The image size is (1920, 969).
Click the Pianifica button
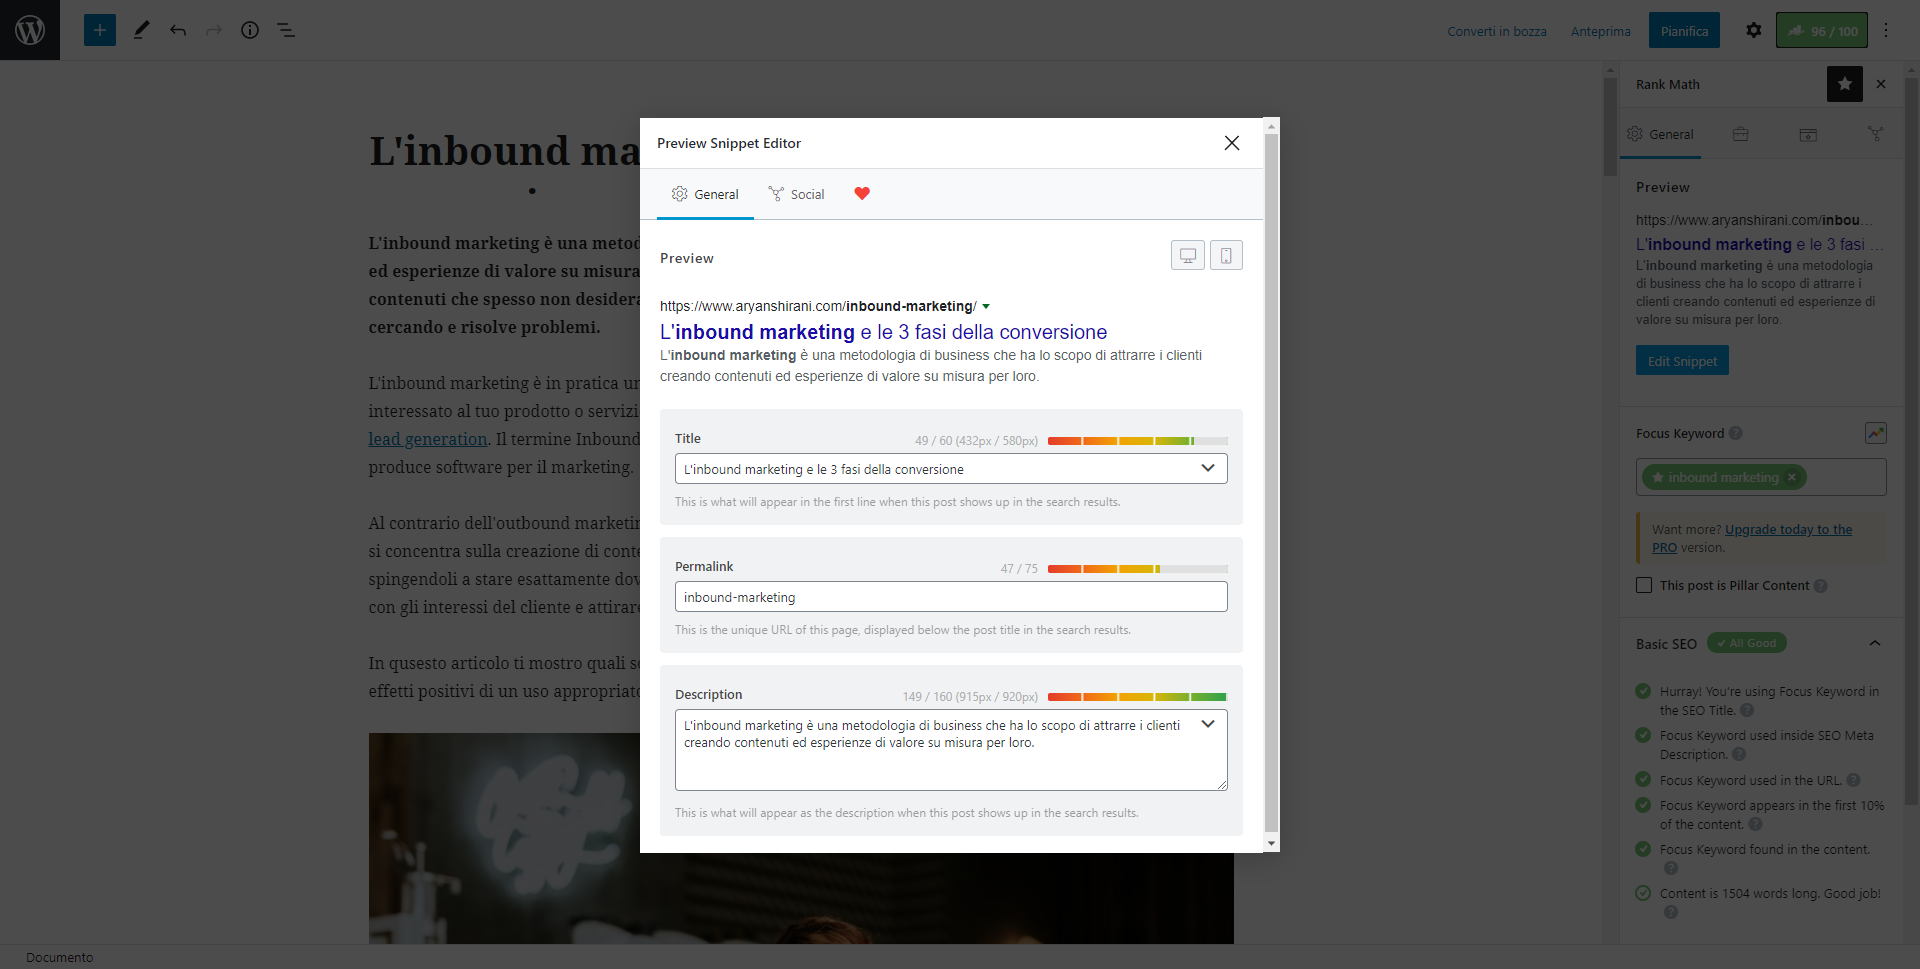[1684, 31]
